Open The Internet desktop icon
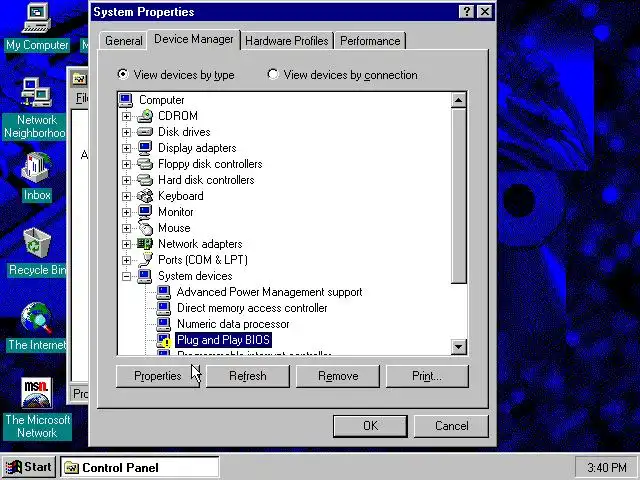Viewport: 640px width, 480px height. pyautogui.click(x=36, y=318)
